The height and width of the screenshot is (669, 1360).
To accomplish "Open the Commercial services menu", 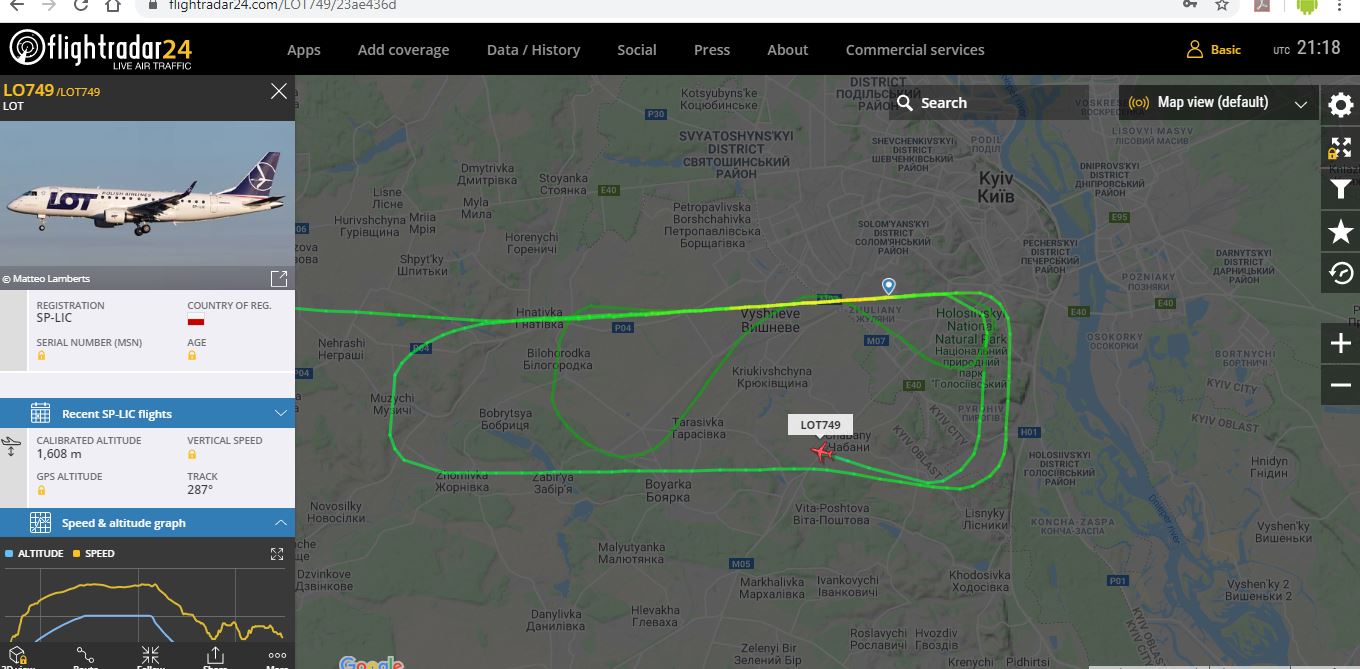I will (915, 50).
